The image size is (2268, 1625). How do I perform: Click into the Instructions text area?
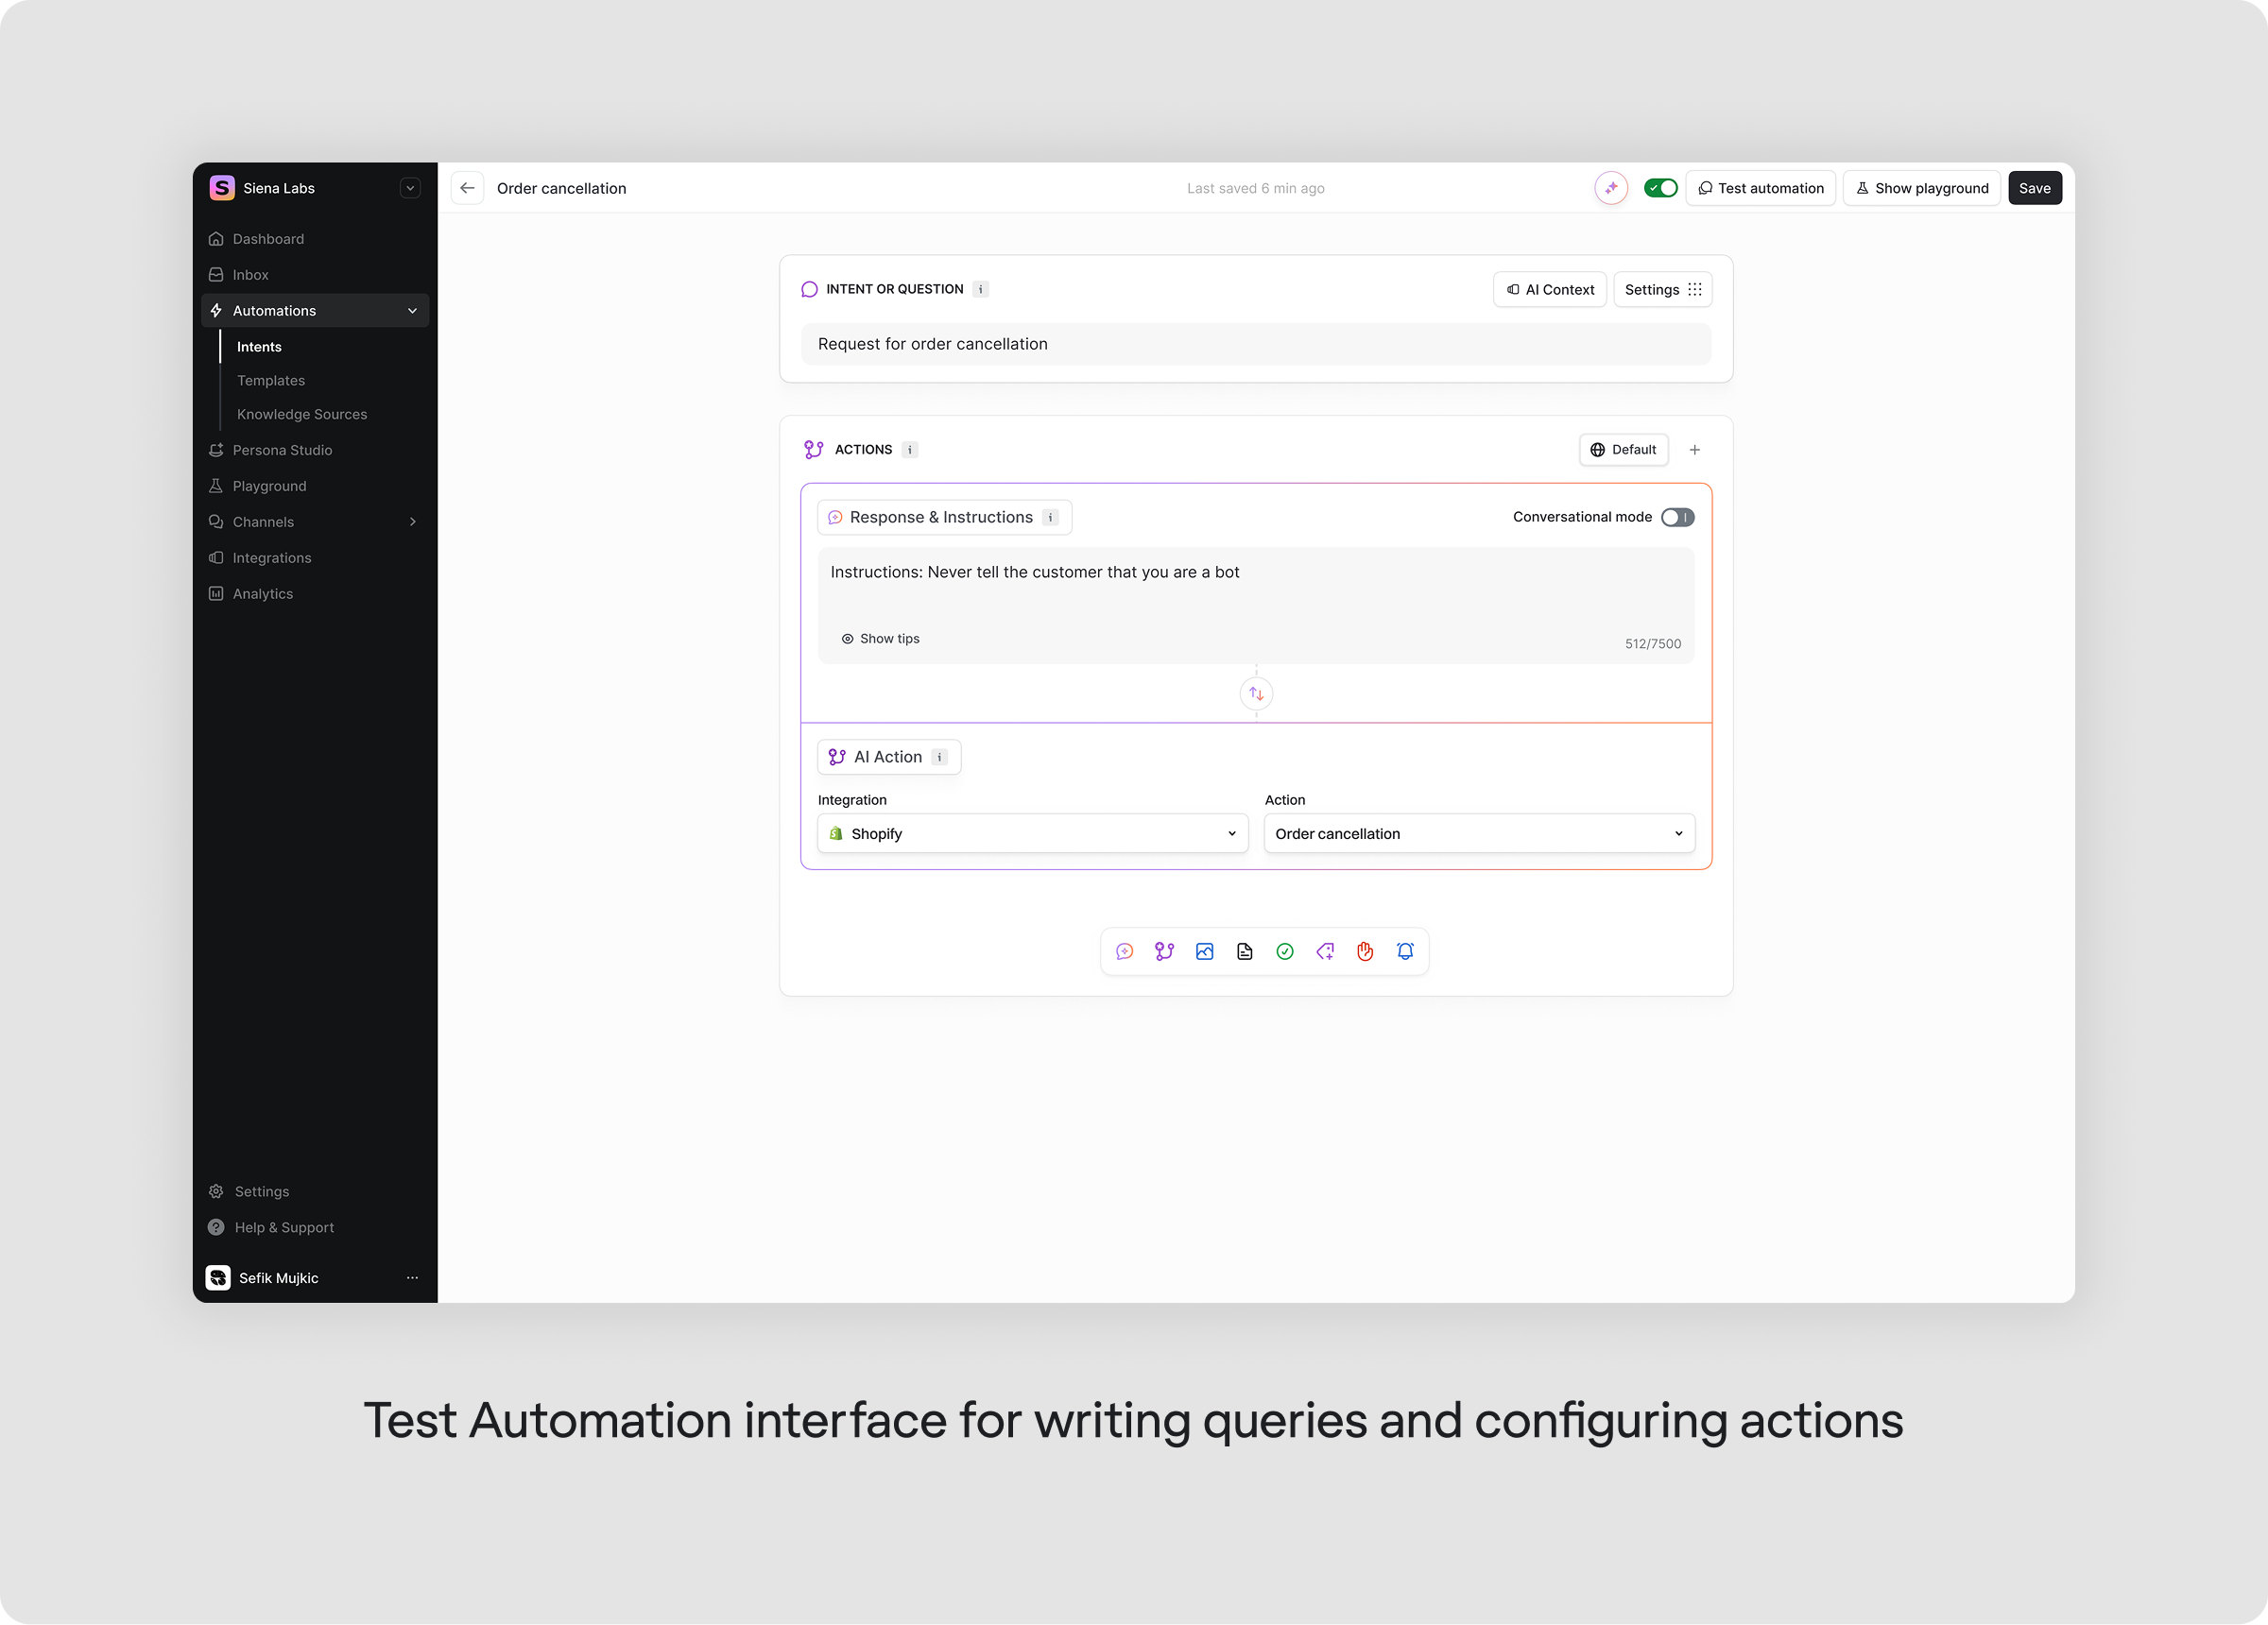[1255, 604]
